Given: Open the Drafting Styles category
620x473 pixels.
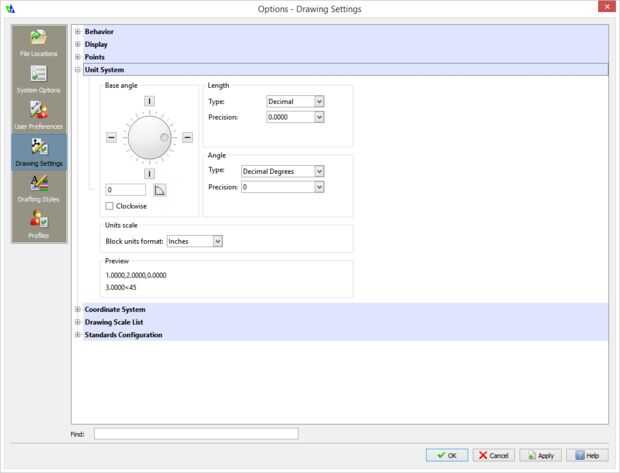Looking at the screenshot, I should tap(39, 188).
